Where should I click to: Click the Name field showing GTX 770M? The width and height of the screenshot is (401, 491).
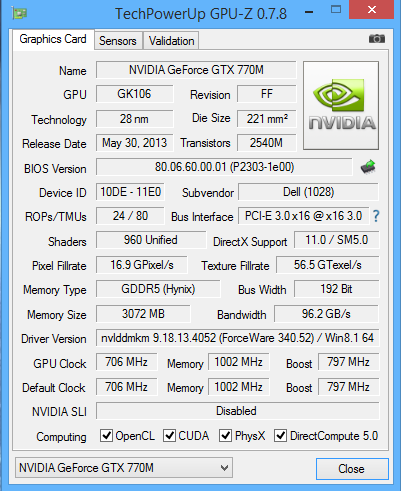click(196, 70)
